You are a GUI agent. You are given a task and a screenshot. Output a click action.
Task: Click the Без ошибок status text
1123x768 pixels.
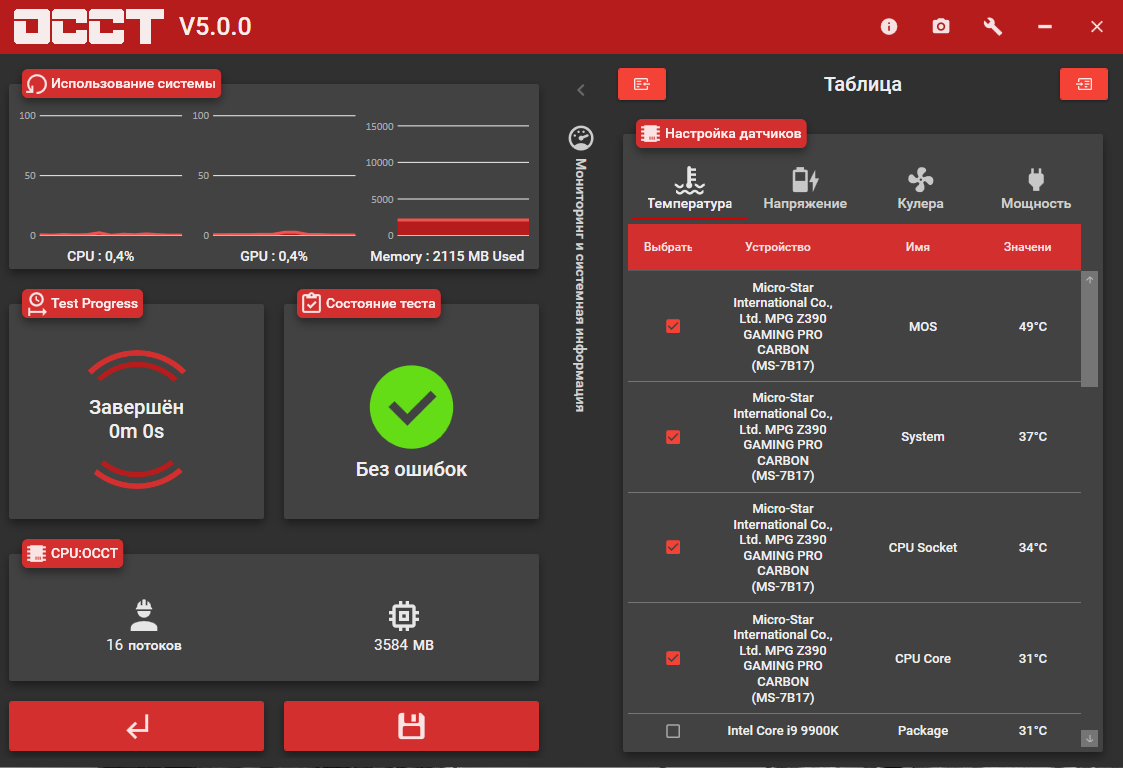411,469
